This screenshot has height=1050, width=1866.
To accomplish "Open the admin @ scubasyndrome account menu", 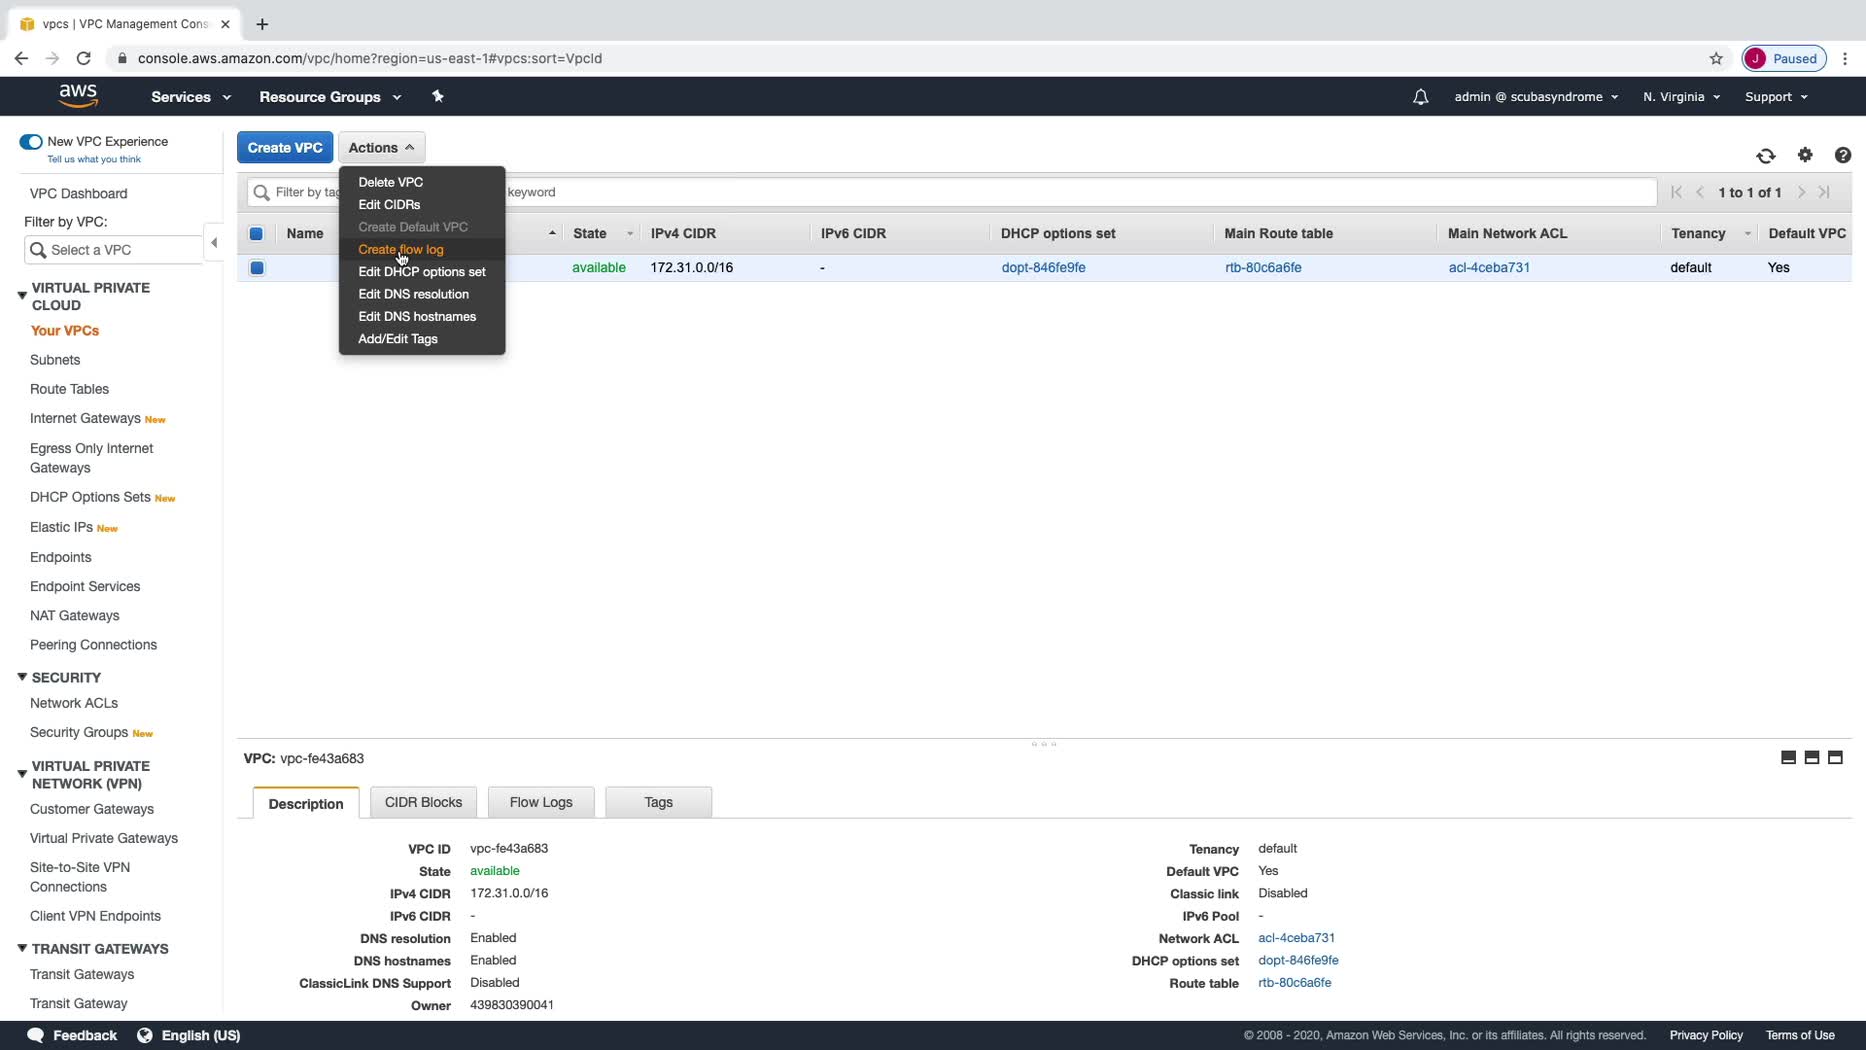I will pyautogui.click(x=1536, y=97).
